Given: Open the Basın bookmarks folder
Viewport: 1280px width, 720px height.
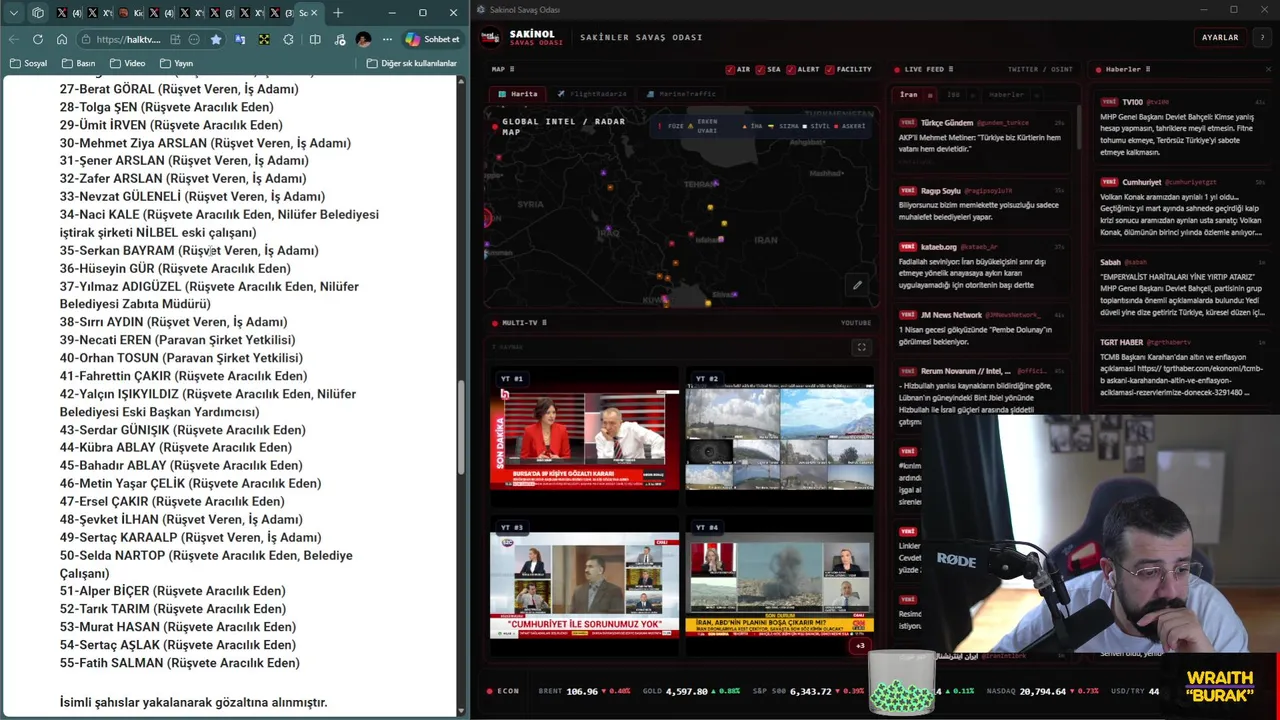Looking at the screenshot, I should coord(79,63).
